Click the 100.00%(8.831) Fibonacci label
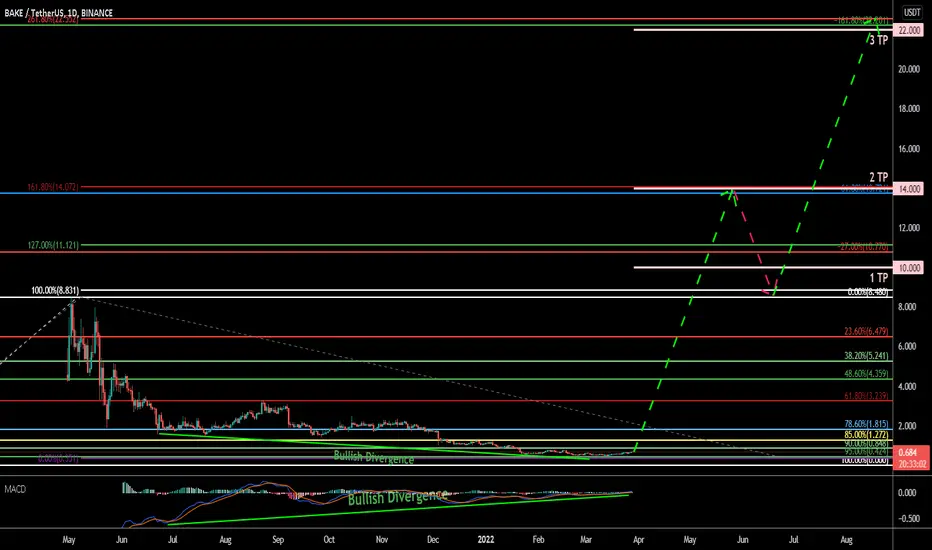 (55, 291)
